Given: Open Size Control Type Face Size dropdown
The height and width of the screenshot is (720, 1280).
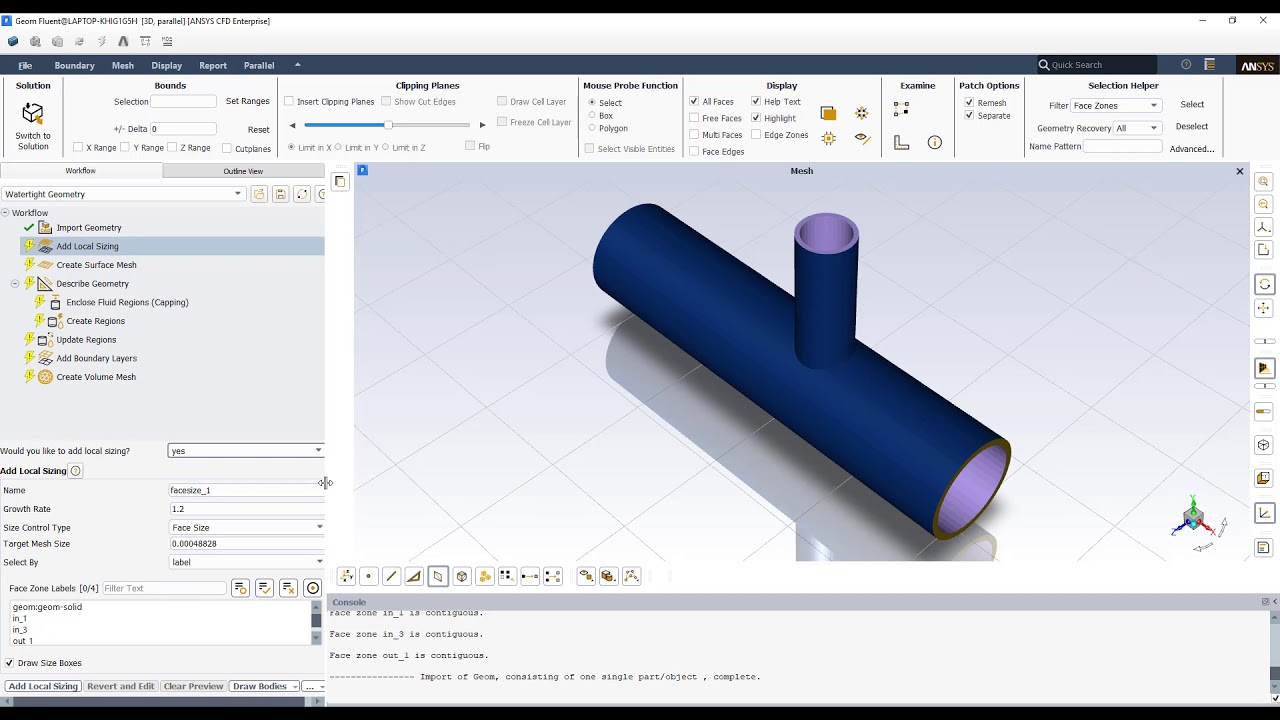Looking at the screenshot, I should coord(247,527).
